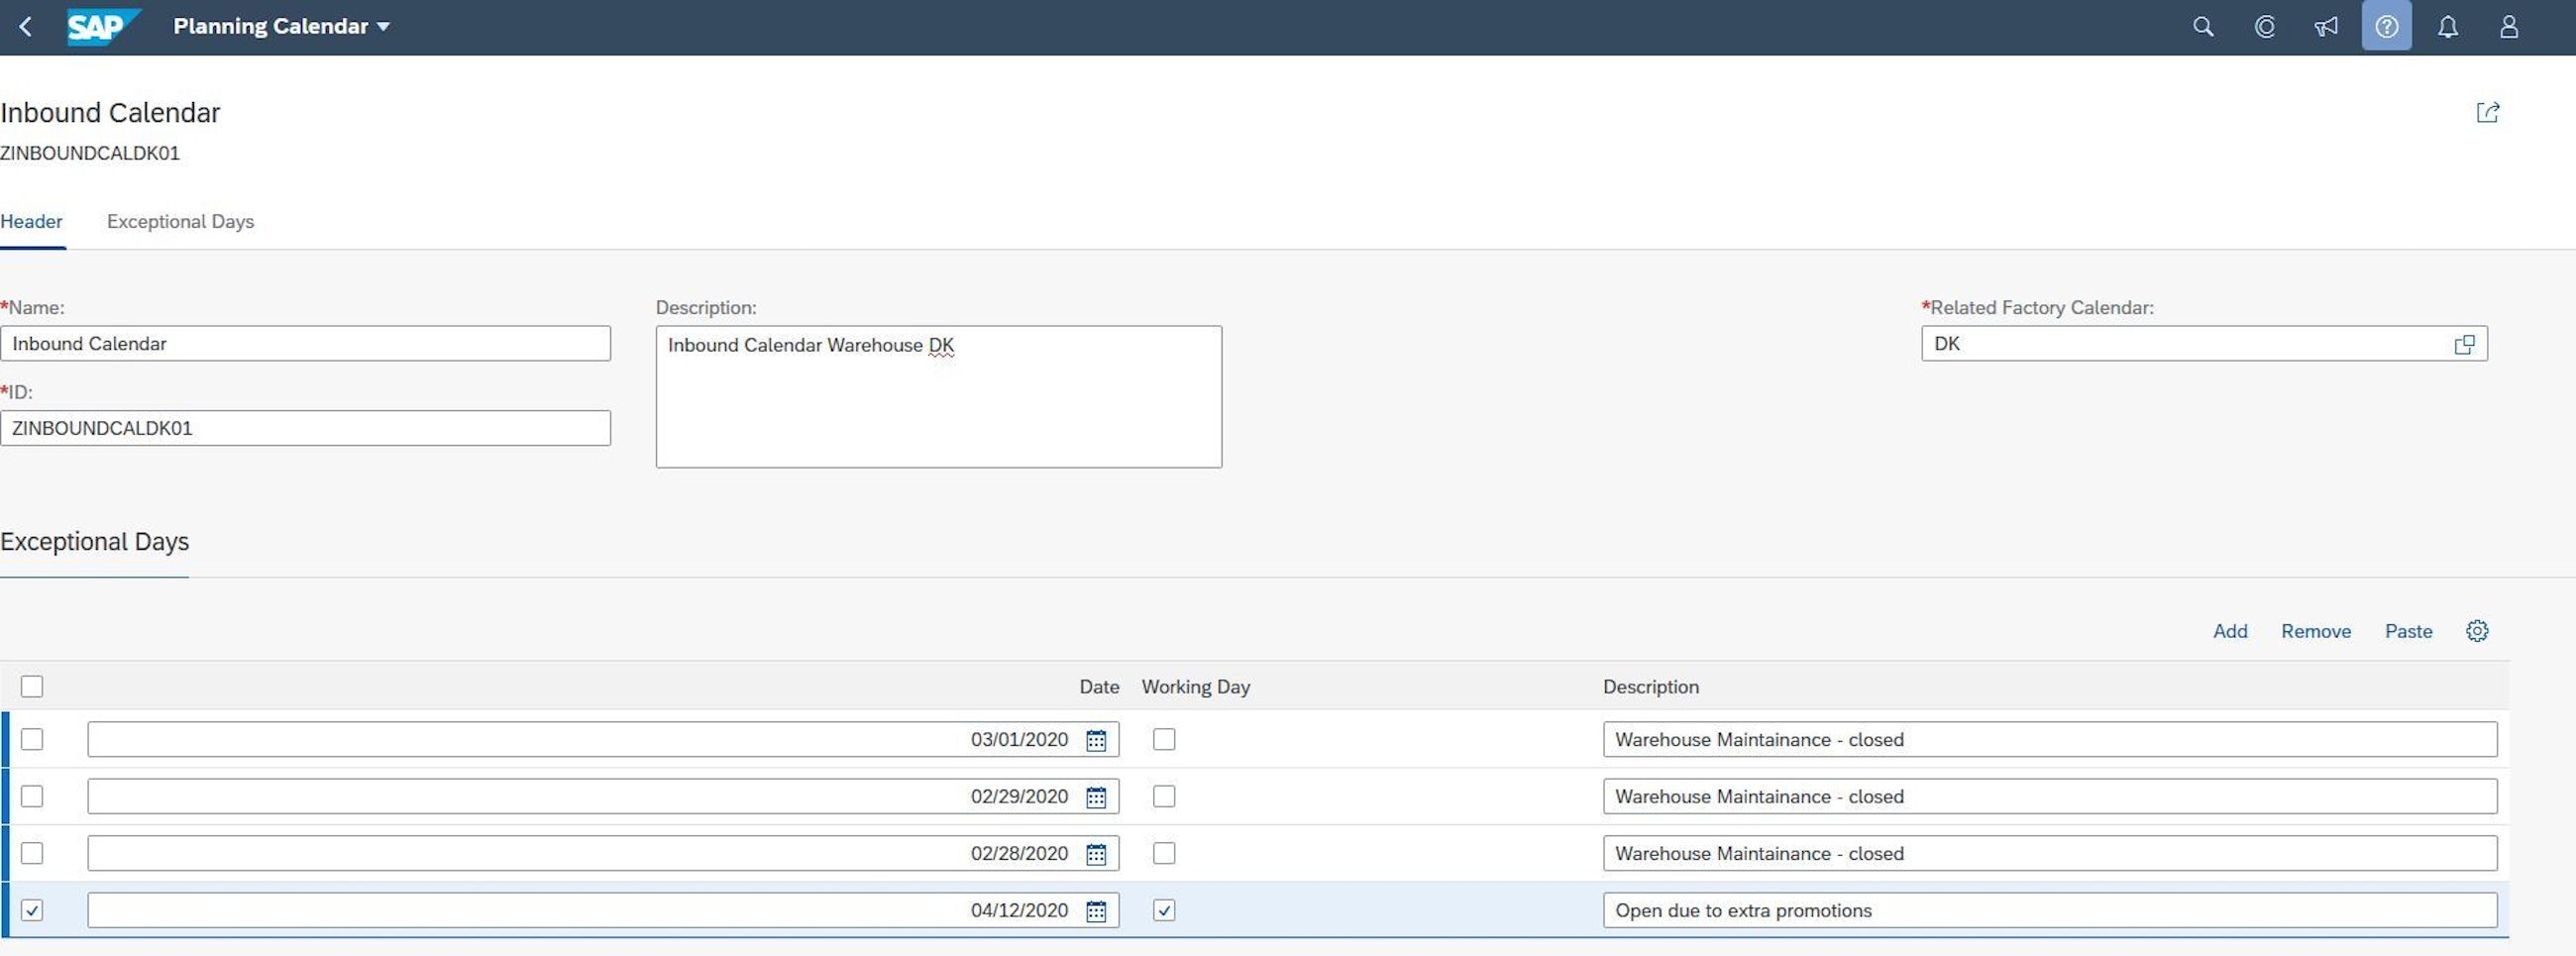Click the megaphone announcements icon
2576x956 pixels.
tap(2326, 27)
